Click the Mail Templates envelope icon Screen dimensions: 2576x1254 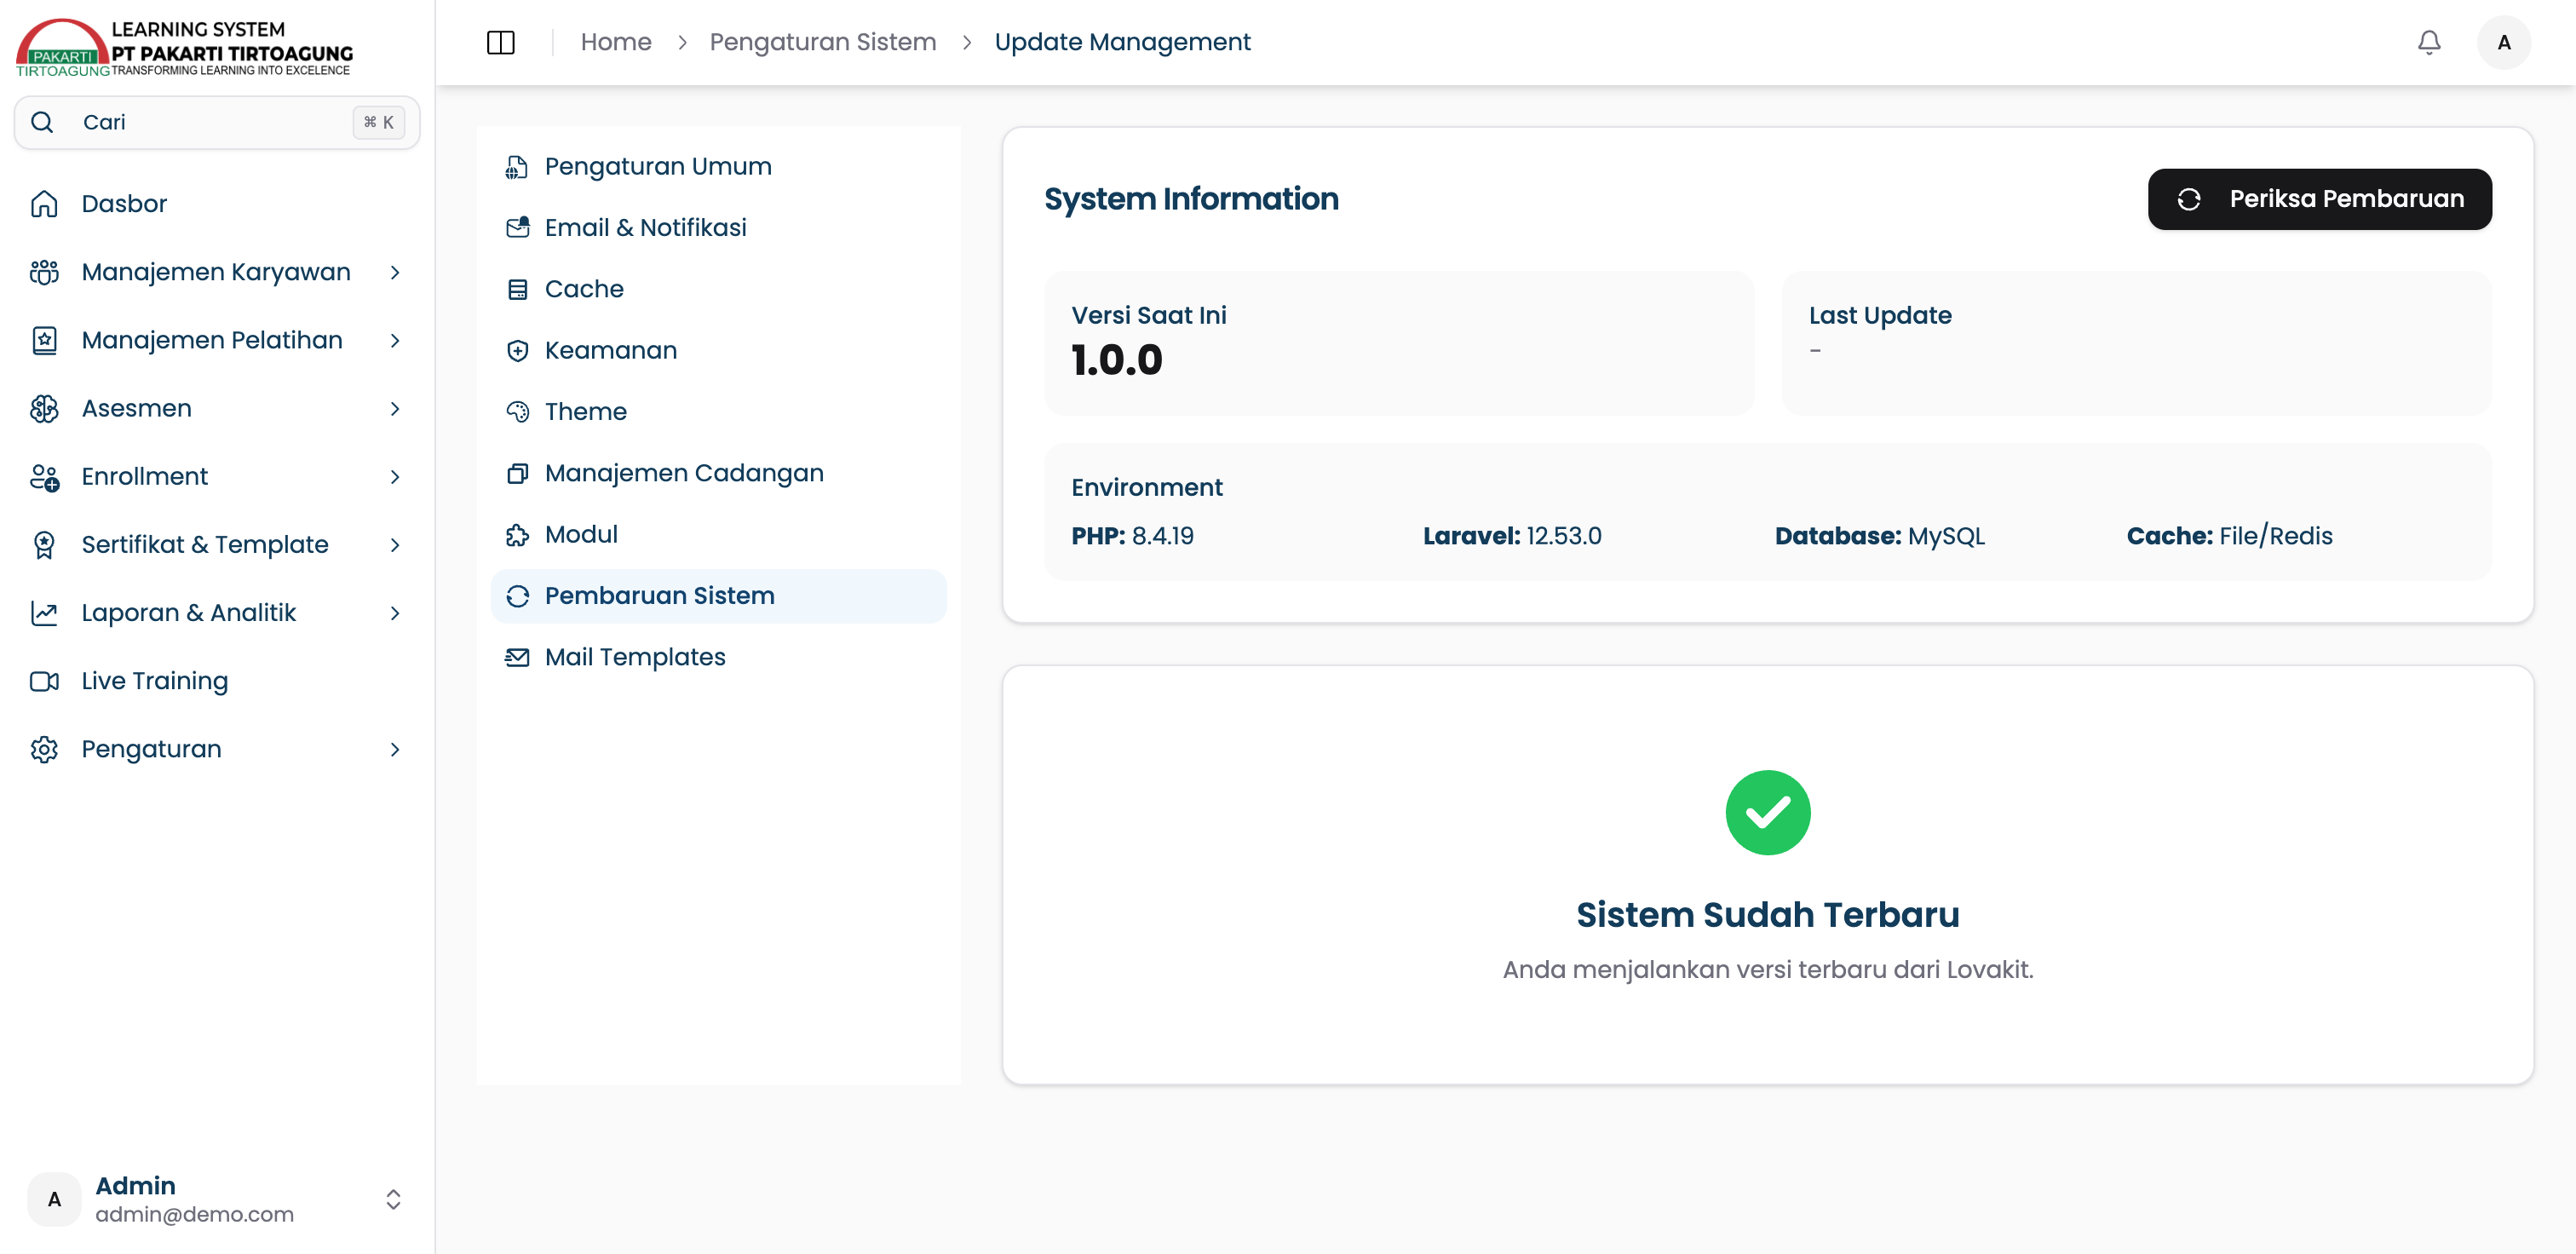(x=517, y=657)
